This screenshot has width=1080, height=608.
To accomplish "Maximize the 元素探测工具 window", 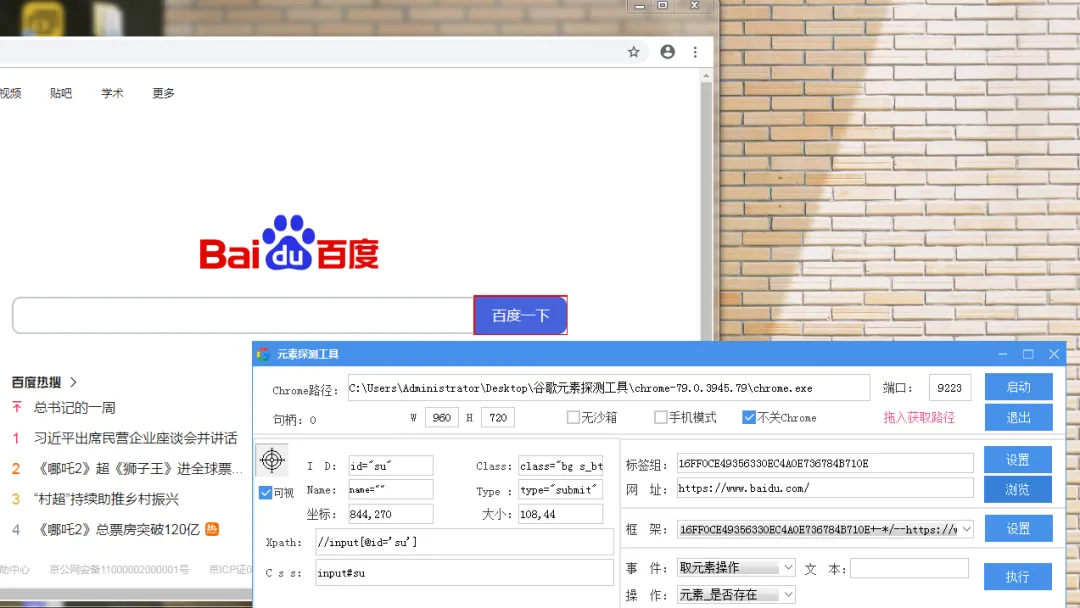I will (1028, 354).
